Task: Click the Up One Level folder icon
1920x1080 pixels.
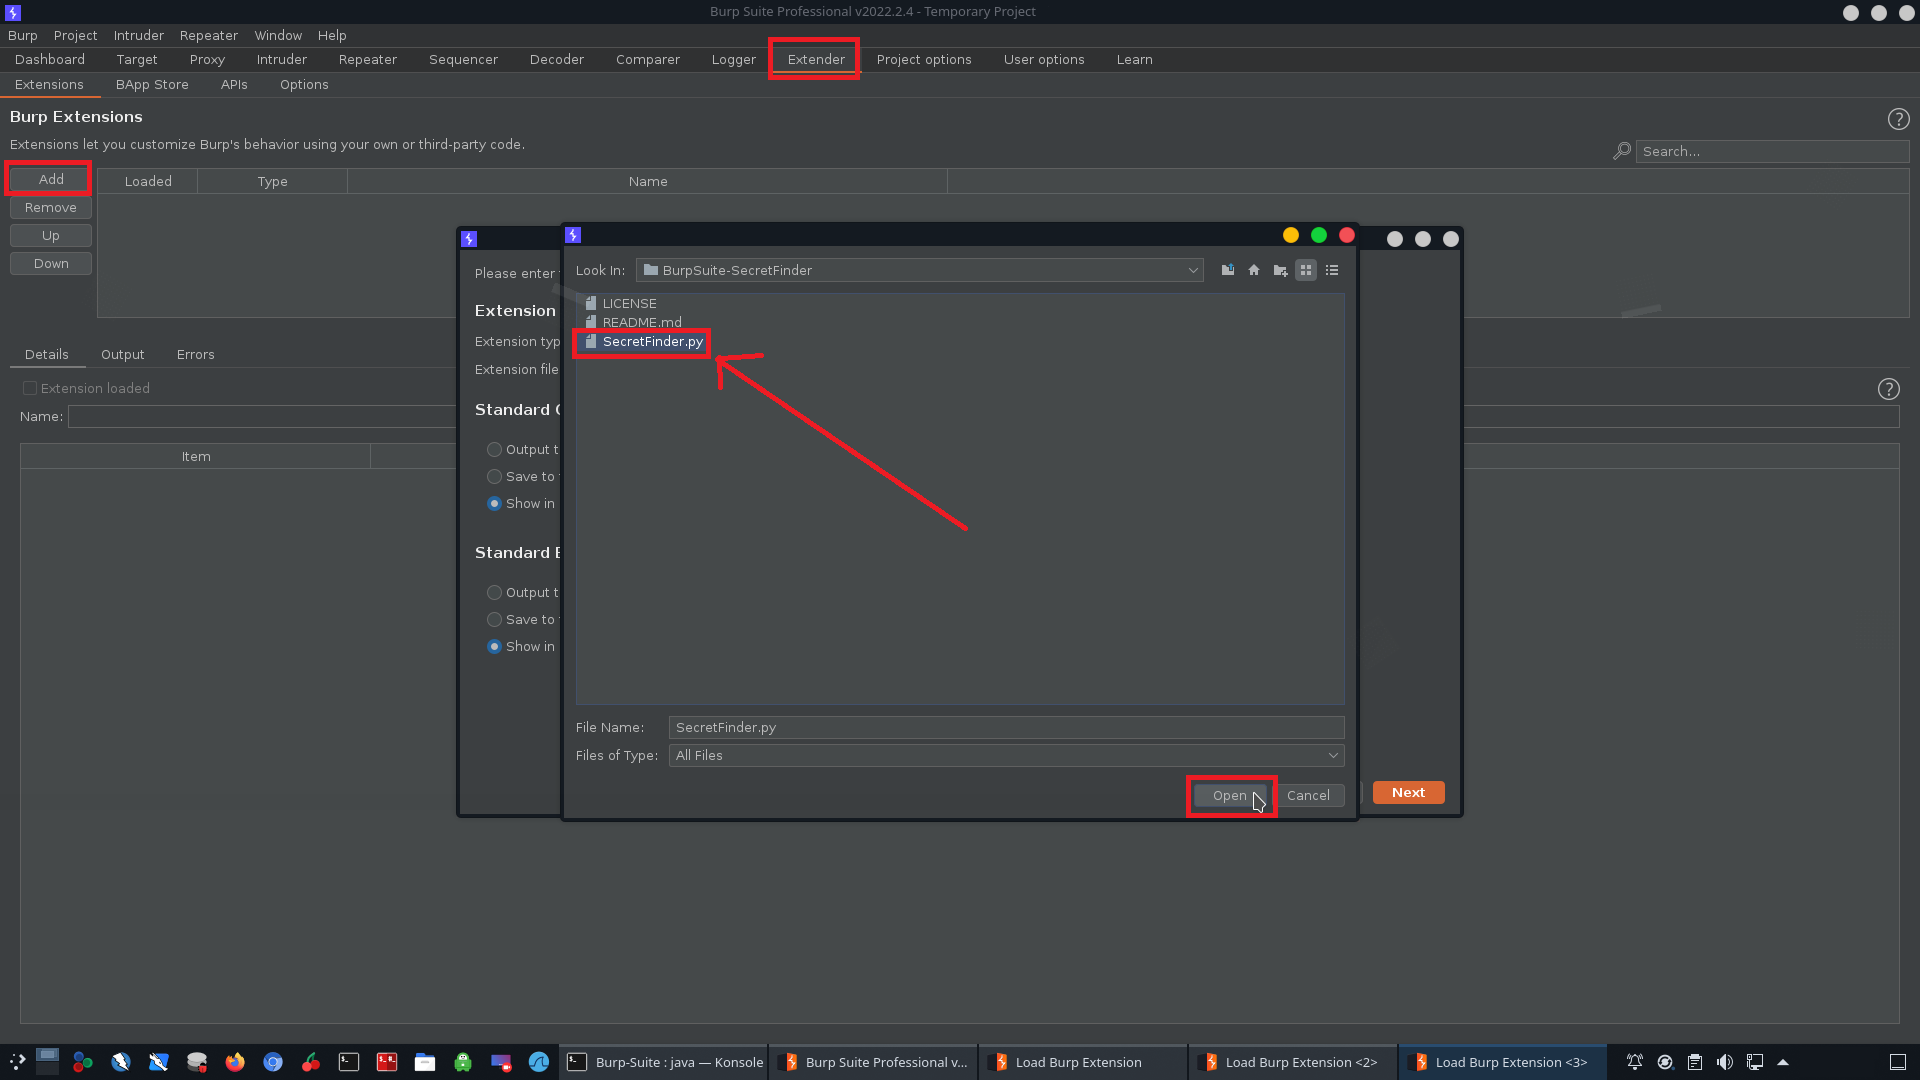Action: (1227, 270)
